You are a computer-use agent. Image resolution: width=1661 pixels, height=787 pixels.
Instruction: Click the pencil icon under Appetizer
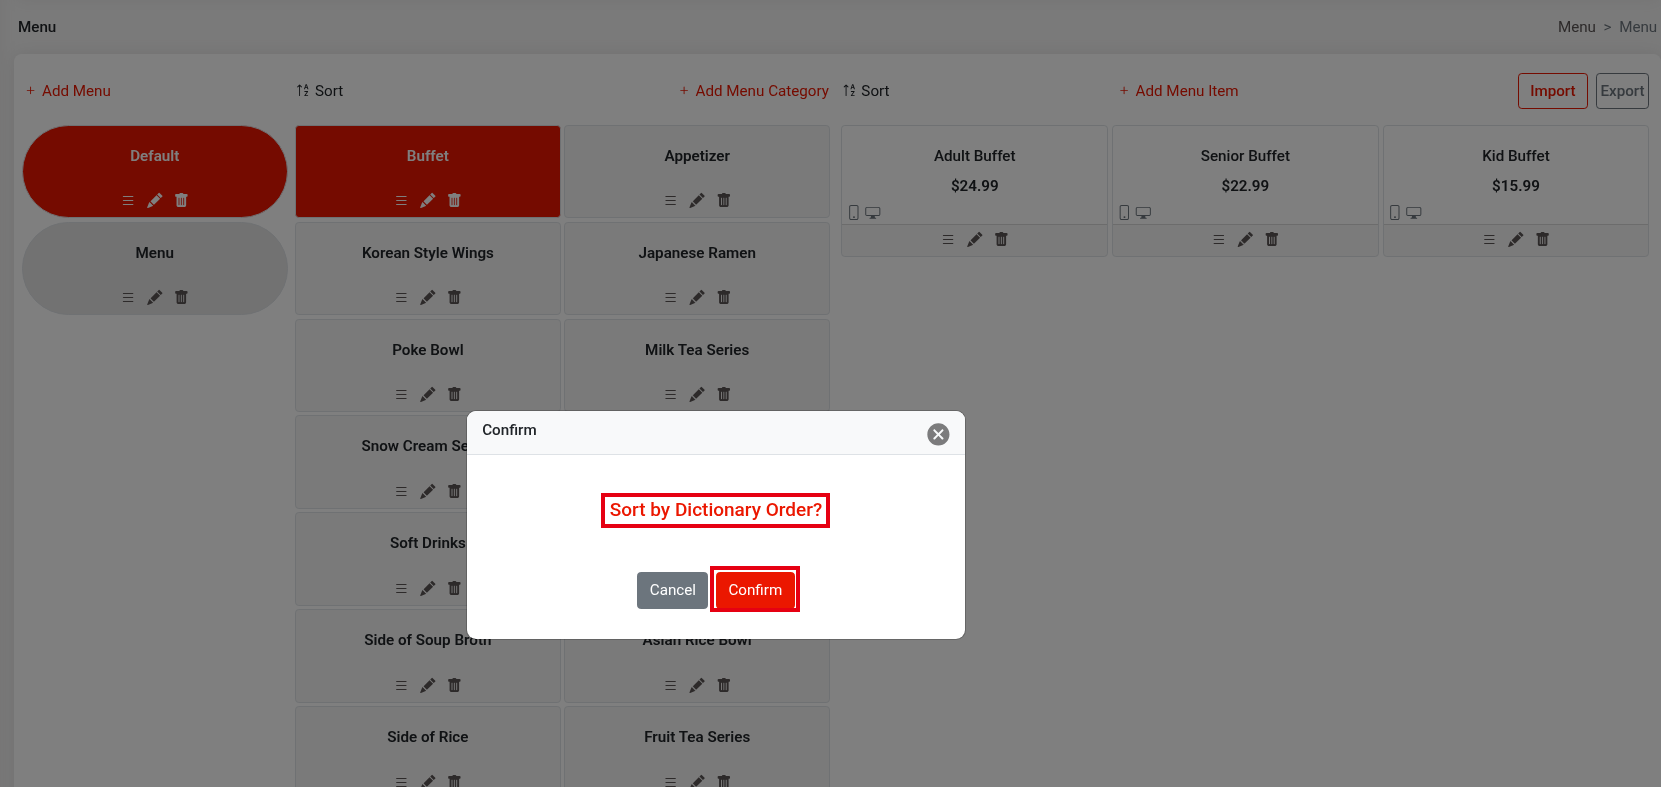(x=697, y=200)
